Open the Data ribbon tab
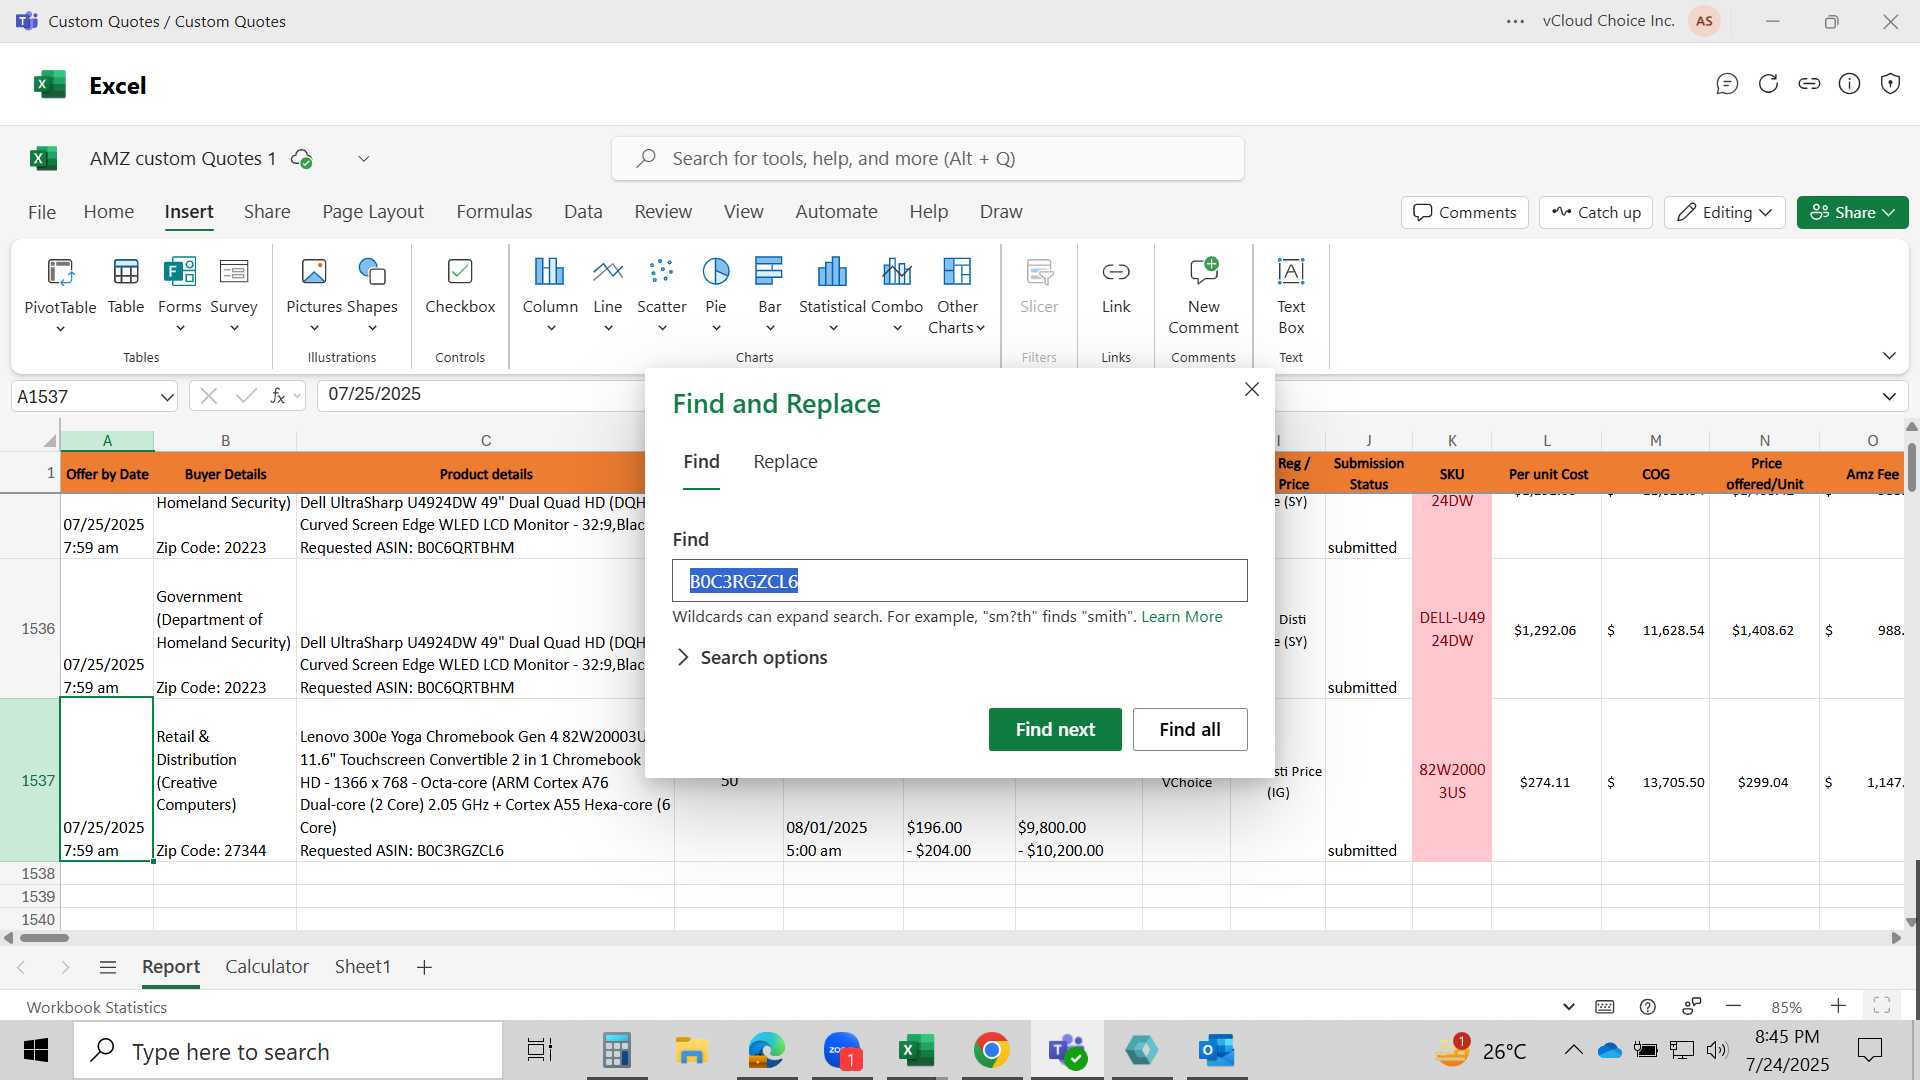The image size is (1920, 1080). (583, 212)
